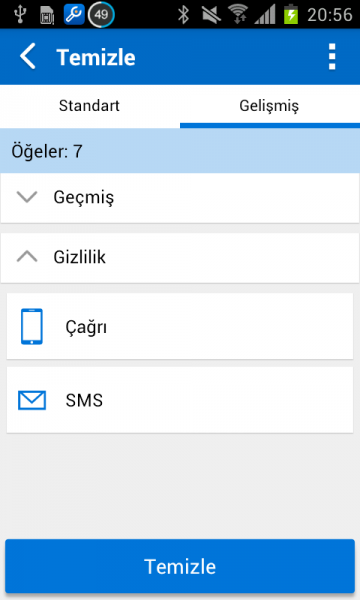Screen dimensions: 360x600
Task: Tap the Wi-Fi signal status icon
Action: pos(239,15)
